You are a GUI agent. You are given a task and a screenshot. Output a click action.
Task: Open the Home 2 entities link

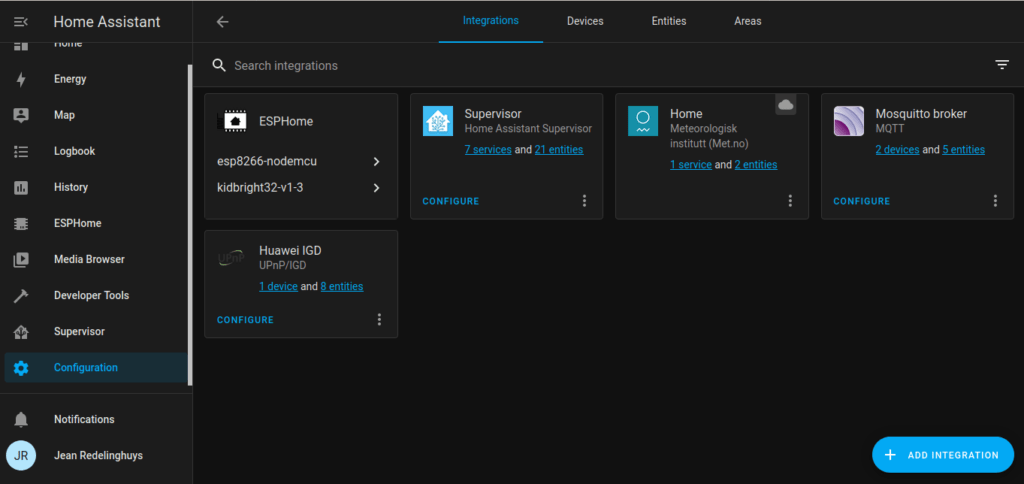pyautogui.click(x=756, y=165)
